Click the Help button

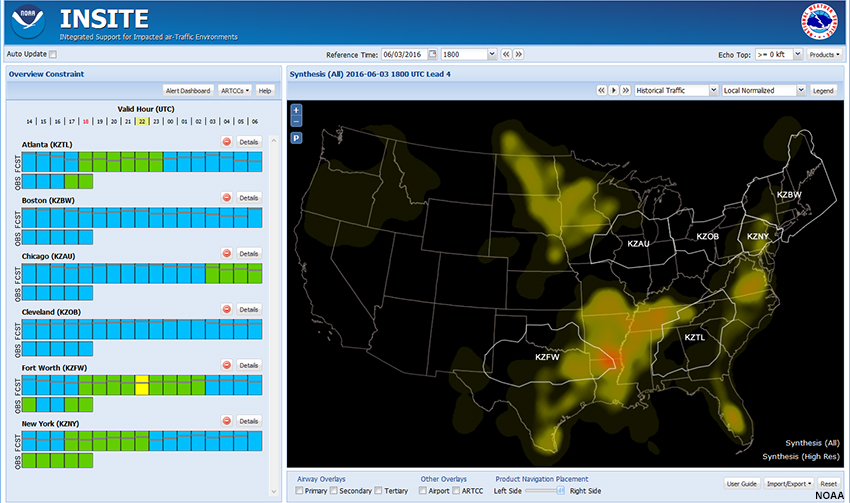[265, 91]
